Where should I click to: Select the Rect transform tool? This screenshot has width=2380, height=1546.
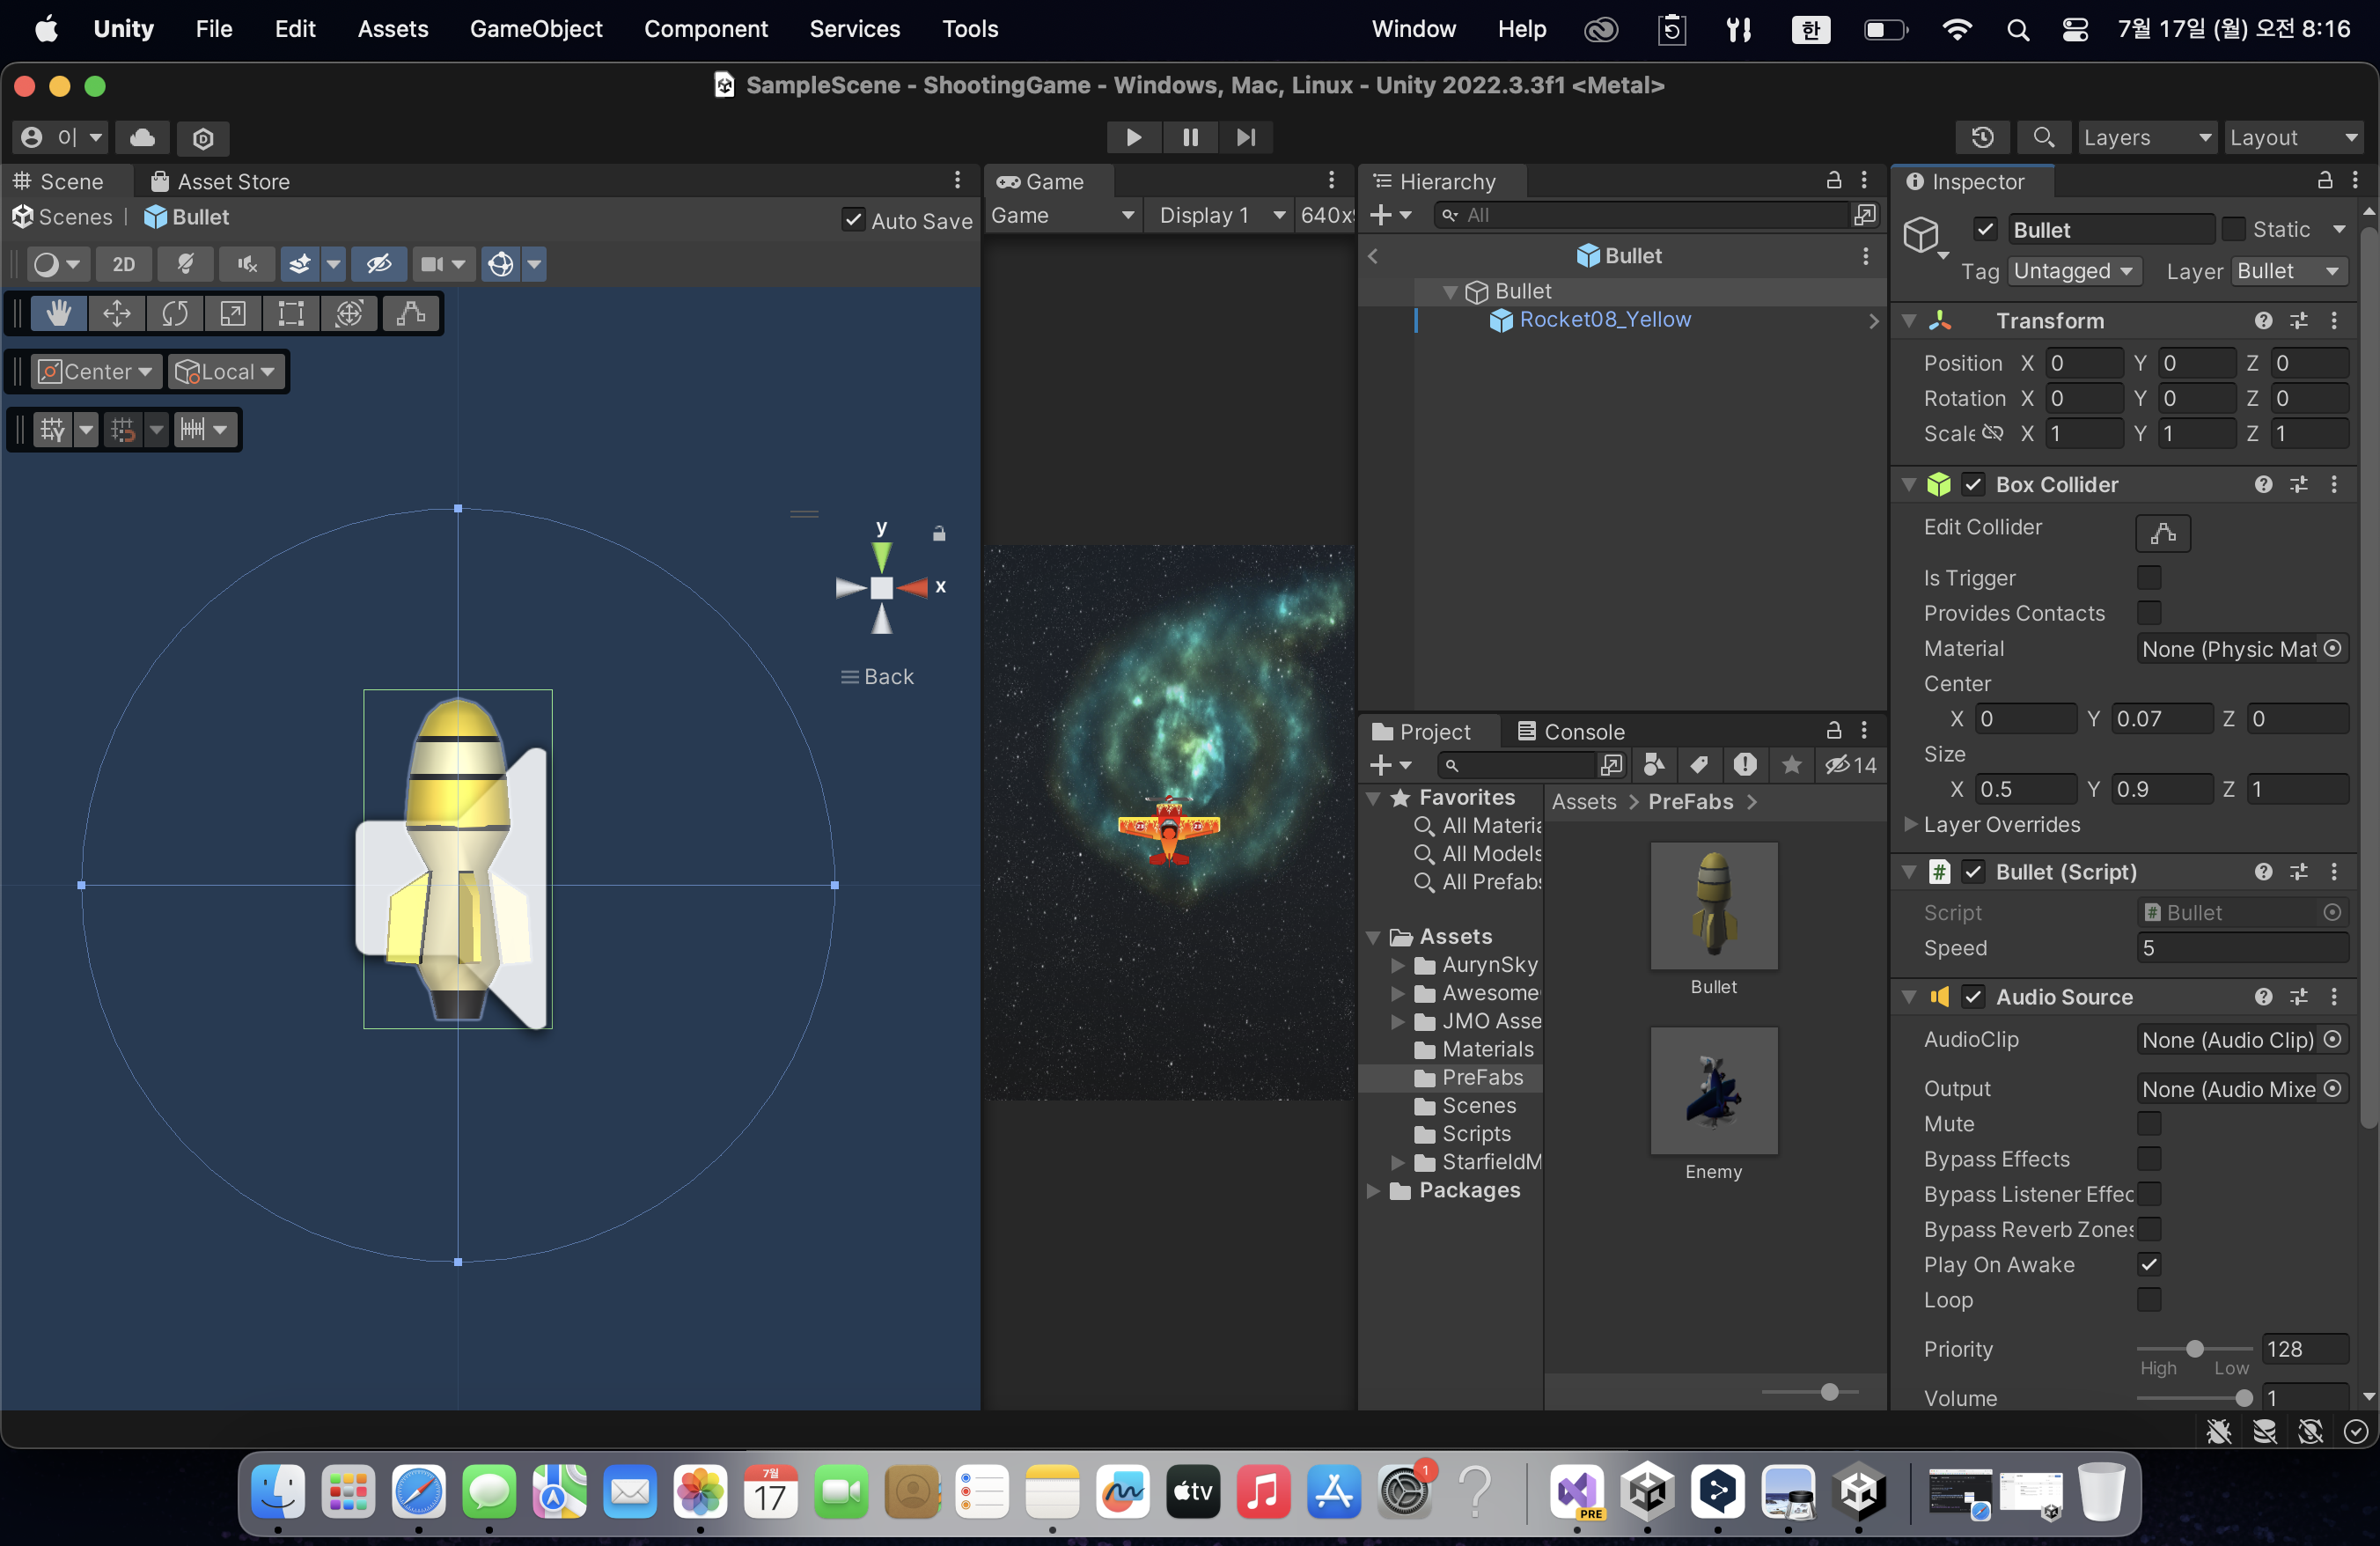[x=291, y=314]
